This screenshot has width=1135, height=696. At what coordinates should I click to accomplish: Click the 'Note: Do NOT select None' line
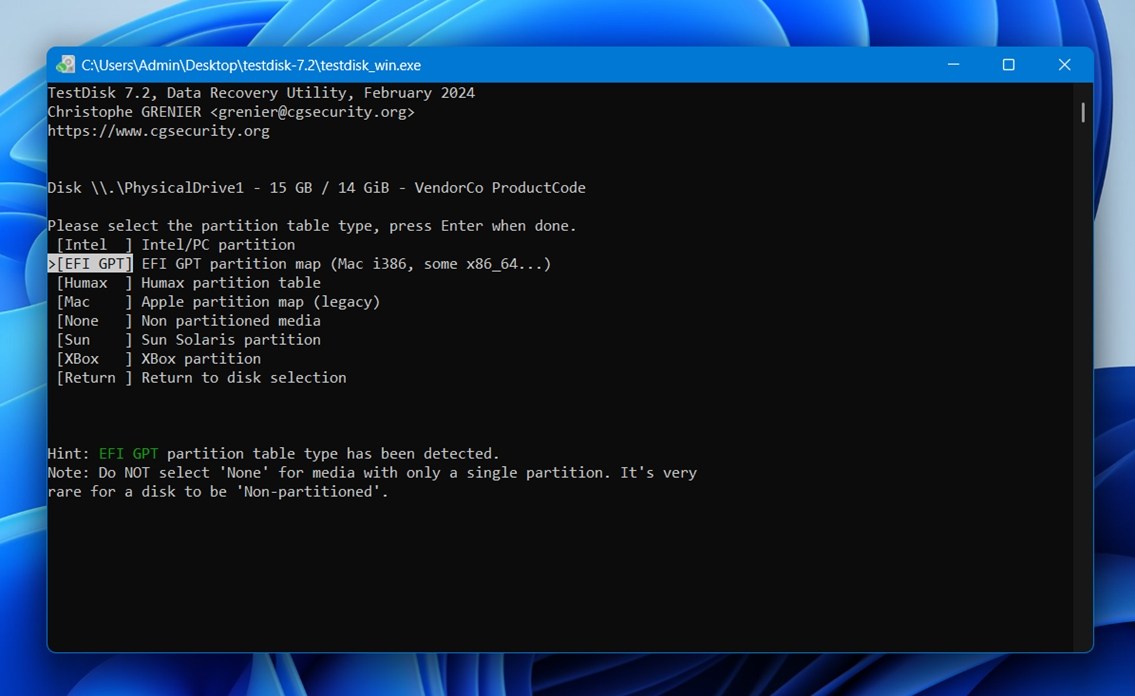click(372, 472)
